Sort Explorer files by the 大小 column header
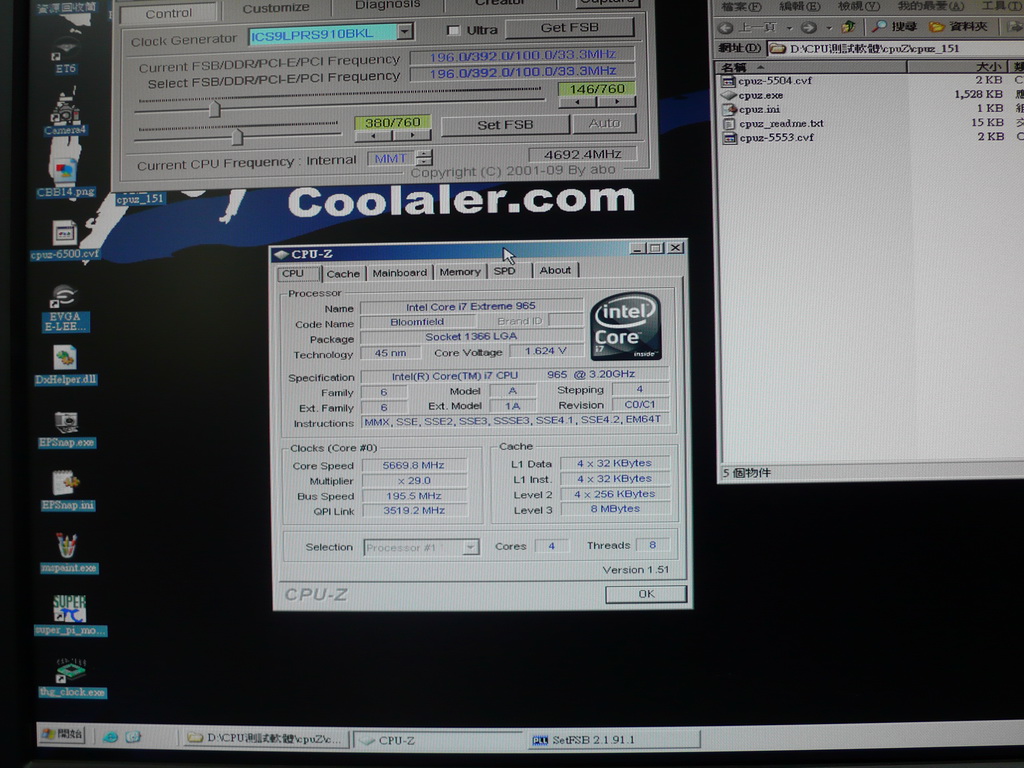 [x=957, y=67]
